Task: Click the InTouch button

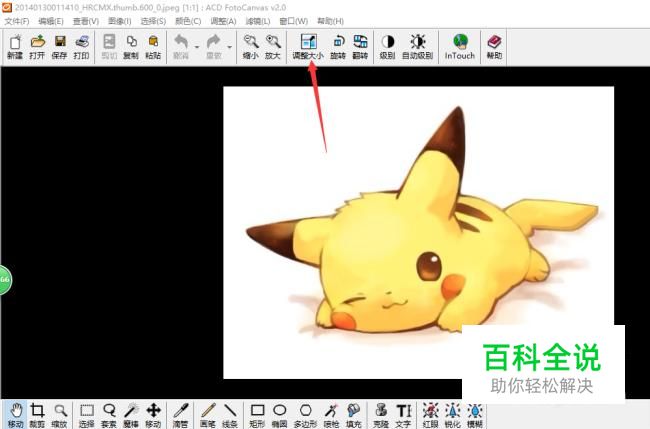Action: pyautogui.click(x=460, y=46)
